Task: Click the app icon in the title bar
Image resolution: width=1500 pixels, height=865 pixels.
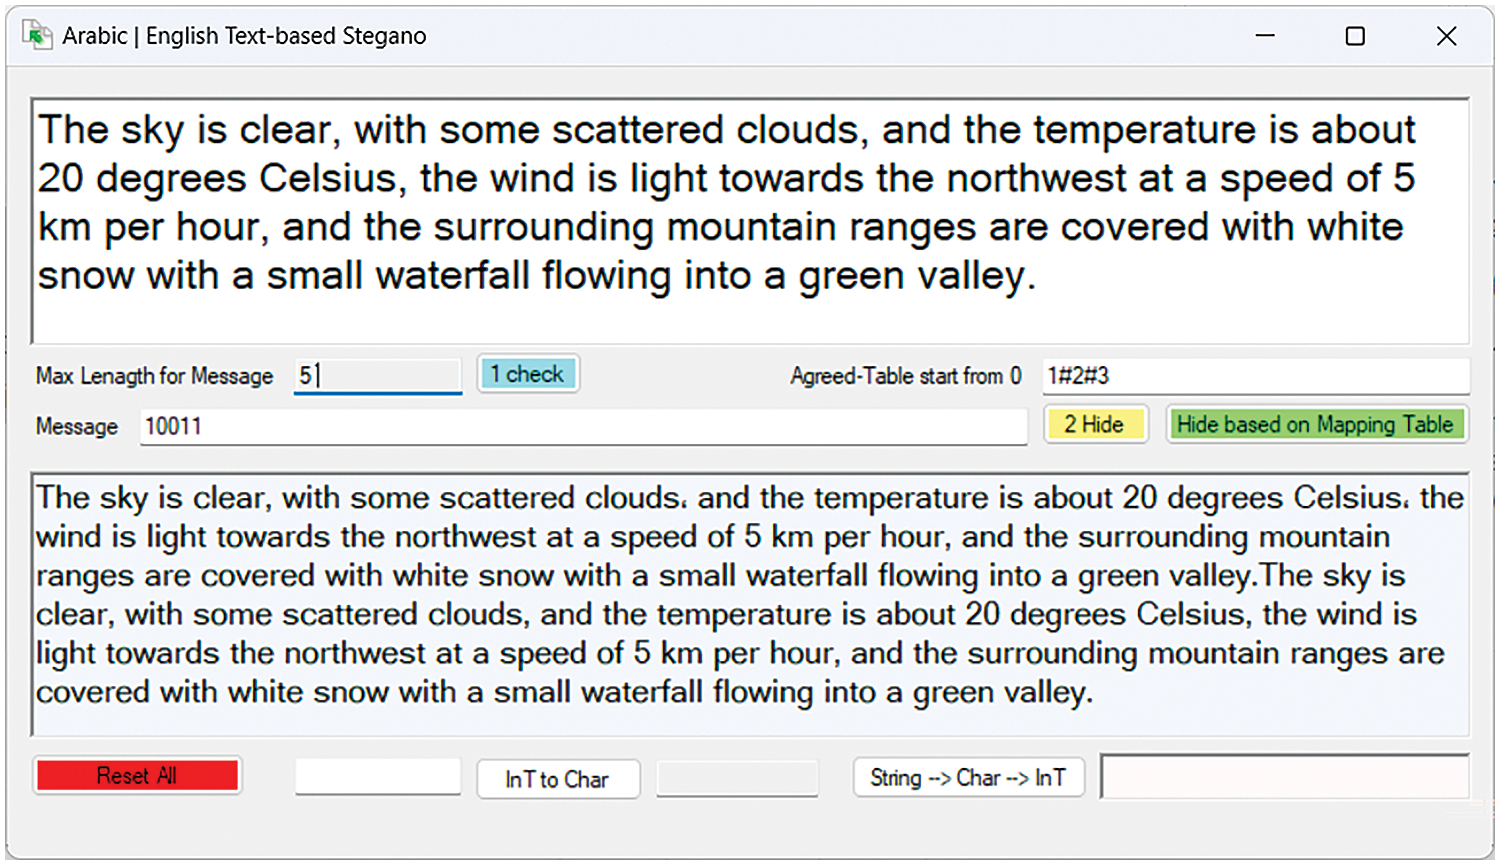Action: click(x=37, y=36)
